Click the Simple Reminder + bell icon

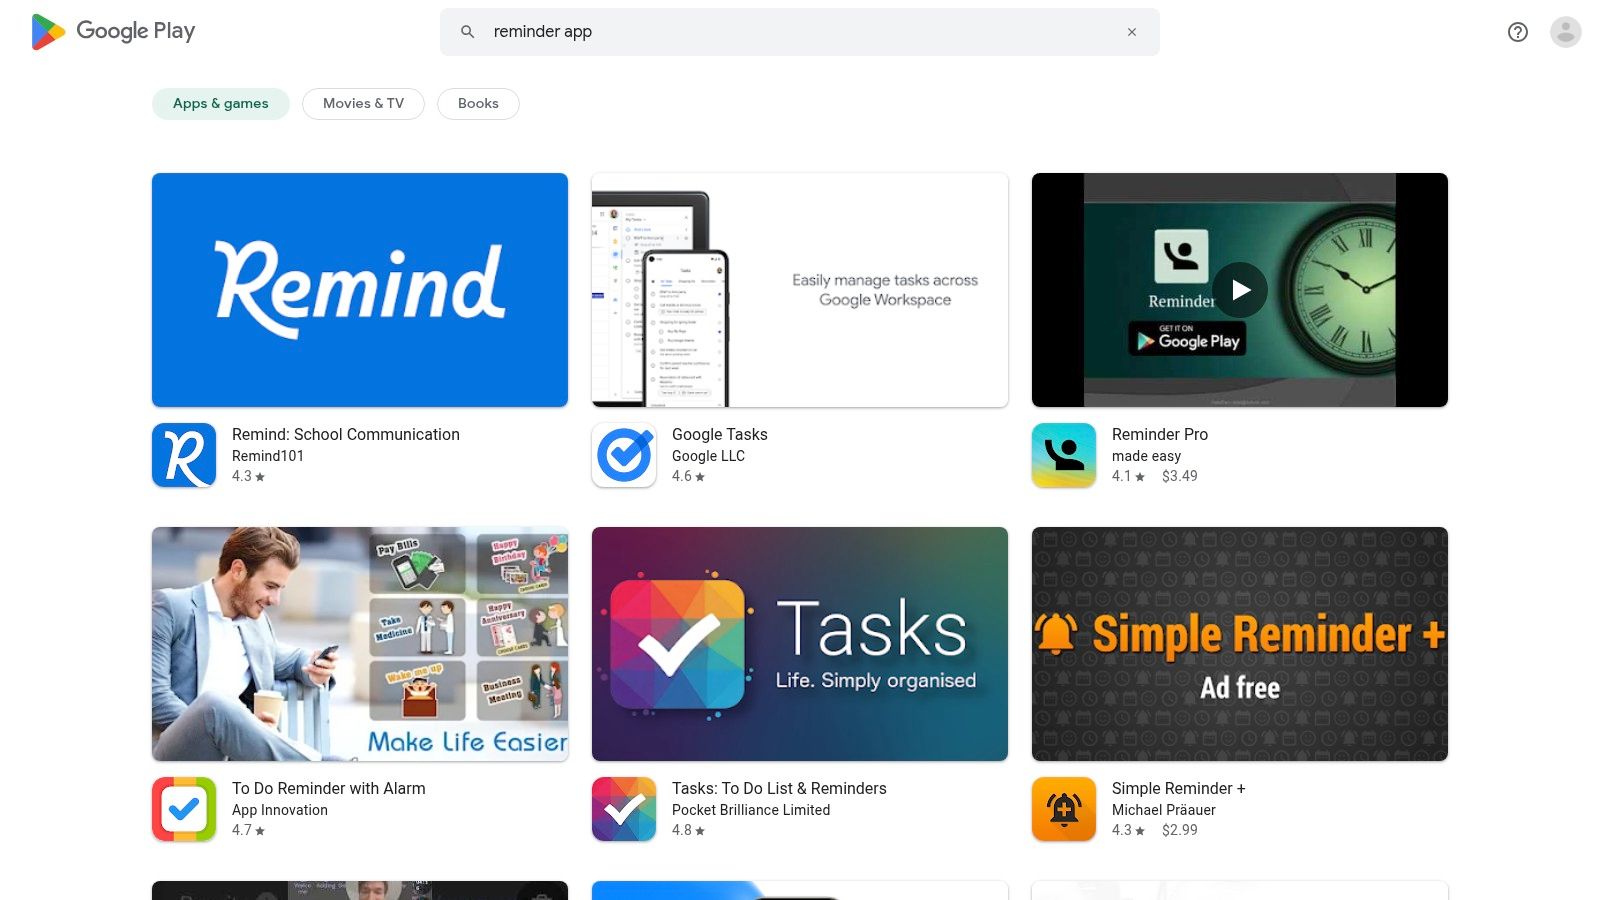pos(1064,809)
